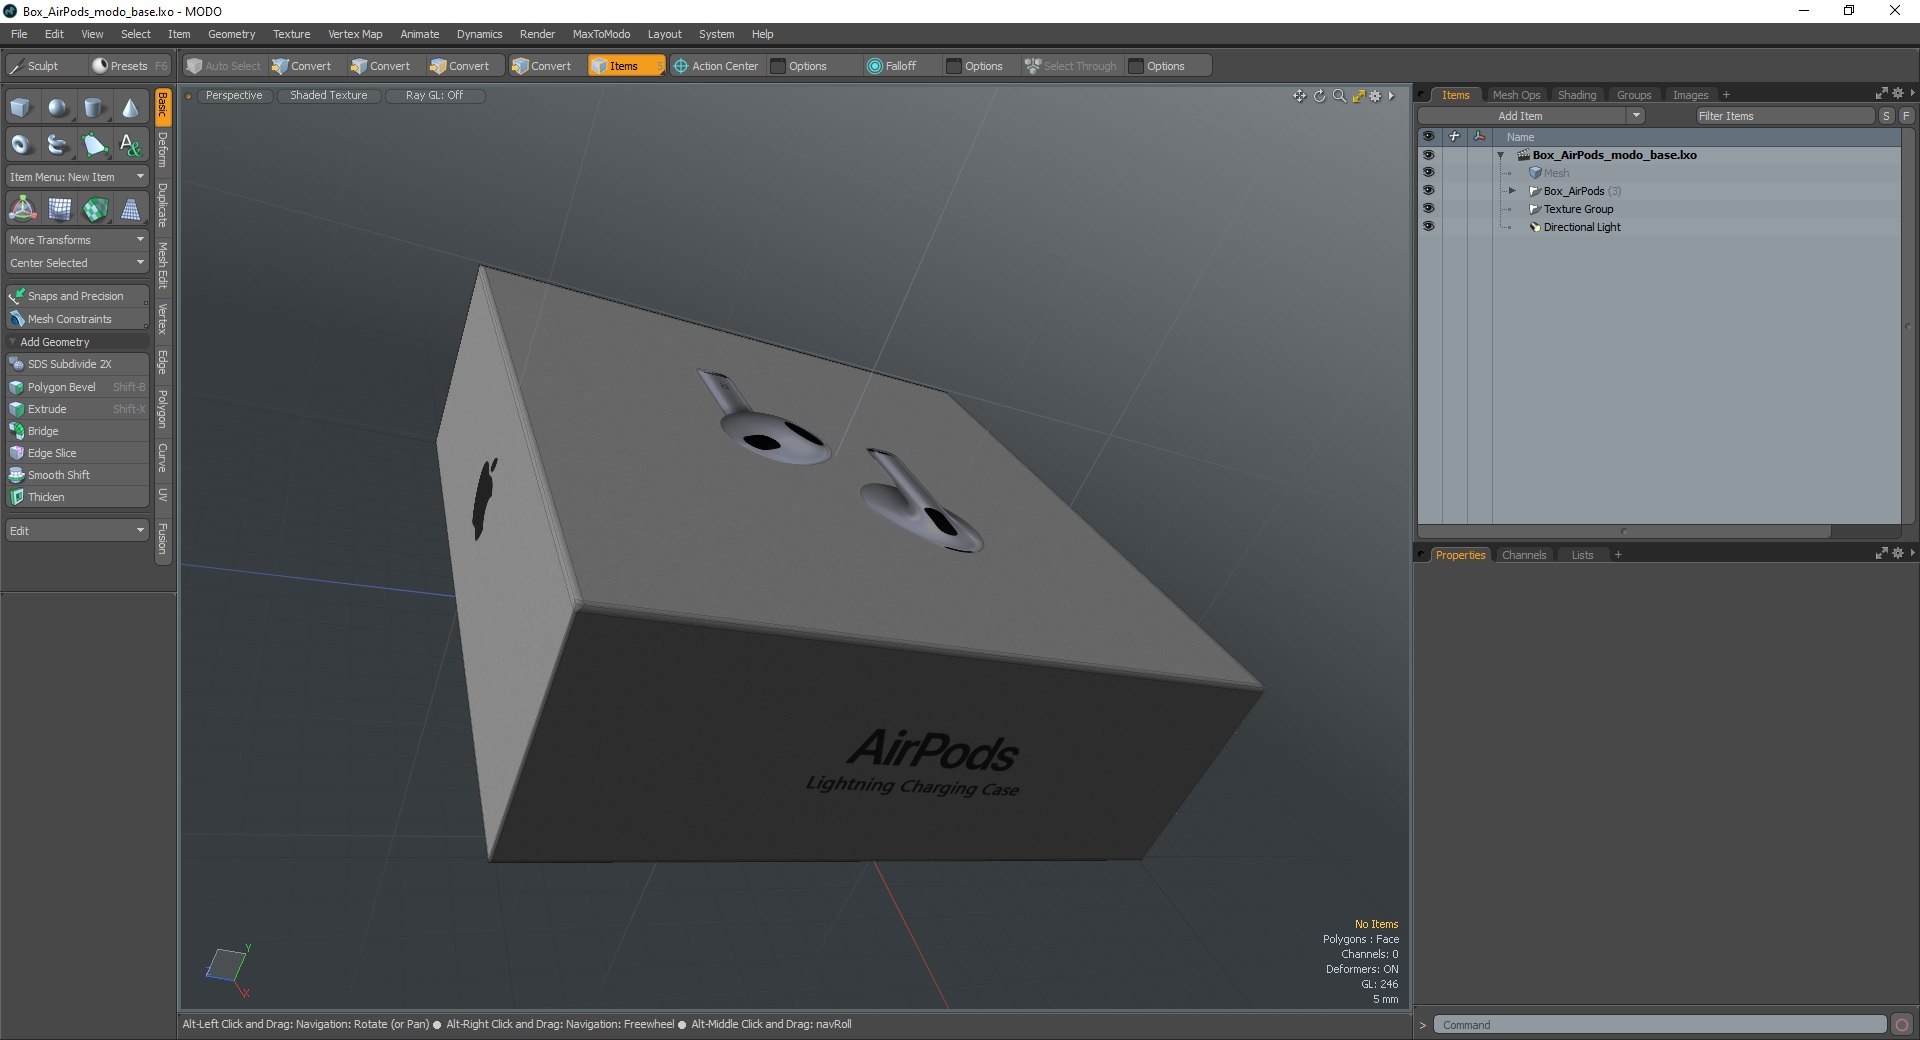Select the Cylinder primitive tool
This screenshot has height=1040, width=1920.
tap(94, 108)
